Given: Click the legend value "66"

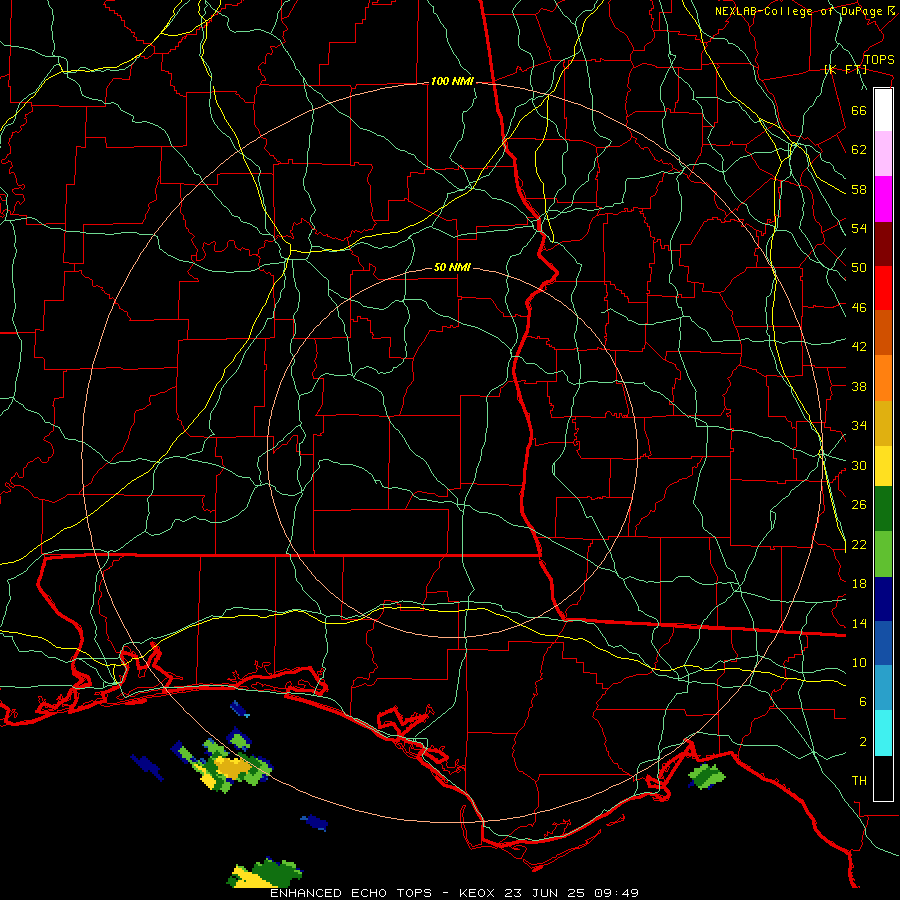Looking at the screenshot, I should pyautogui.click(x=859, y=110).
